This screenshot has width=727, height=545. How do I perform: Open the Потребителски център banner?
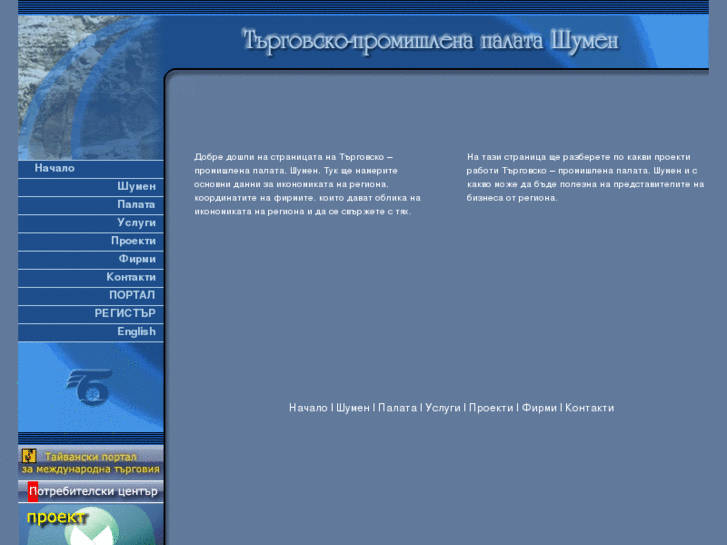[x=91, y=492]
